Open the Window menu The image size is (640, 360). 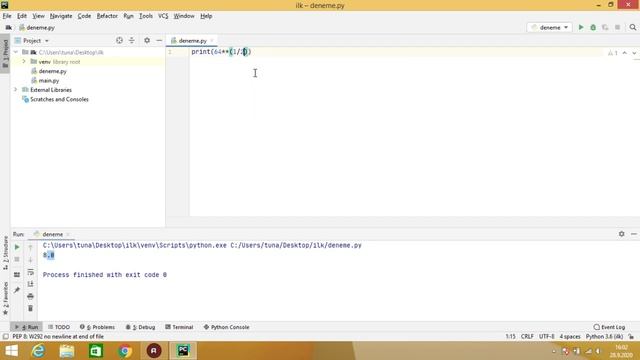(x=184, y=16)
